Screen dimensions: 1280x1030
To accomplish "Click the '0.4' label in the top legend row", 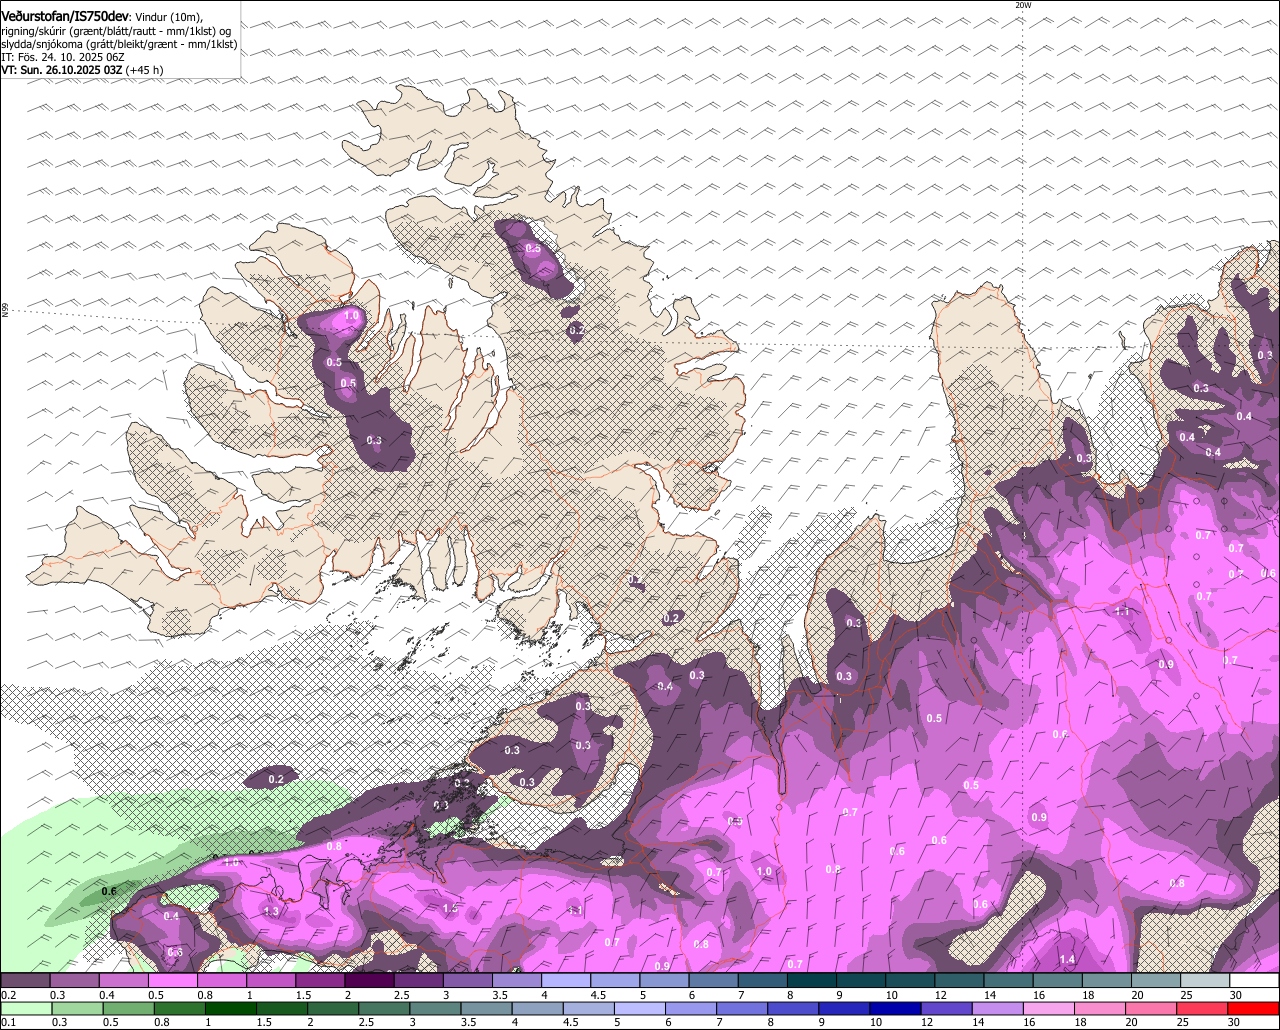I will click(106, 995).
